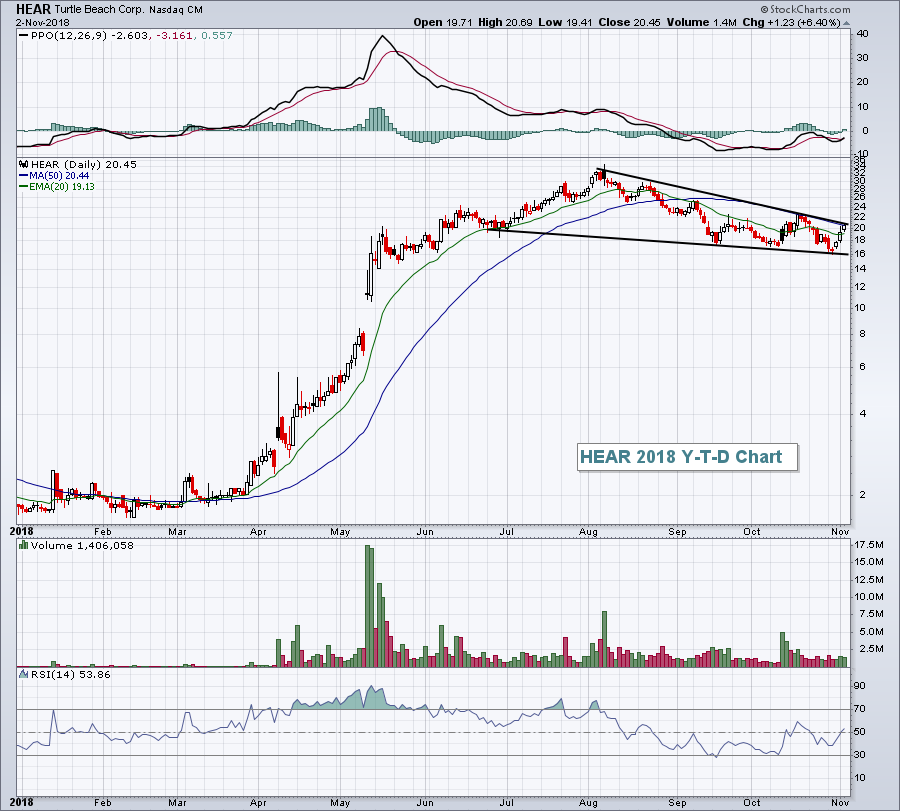Click the 7.5M volume axis label
Screen dimensions: 900x811
coord(870,614)
